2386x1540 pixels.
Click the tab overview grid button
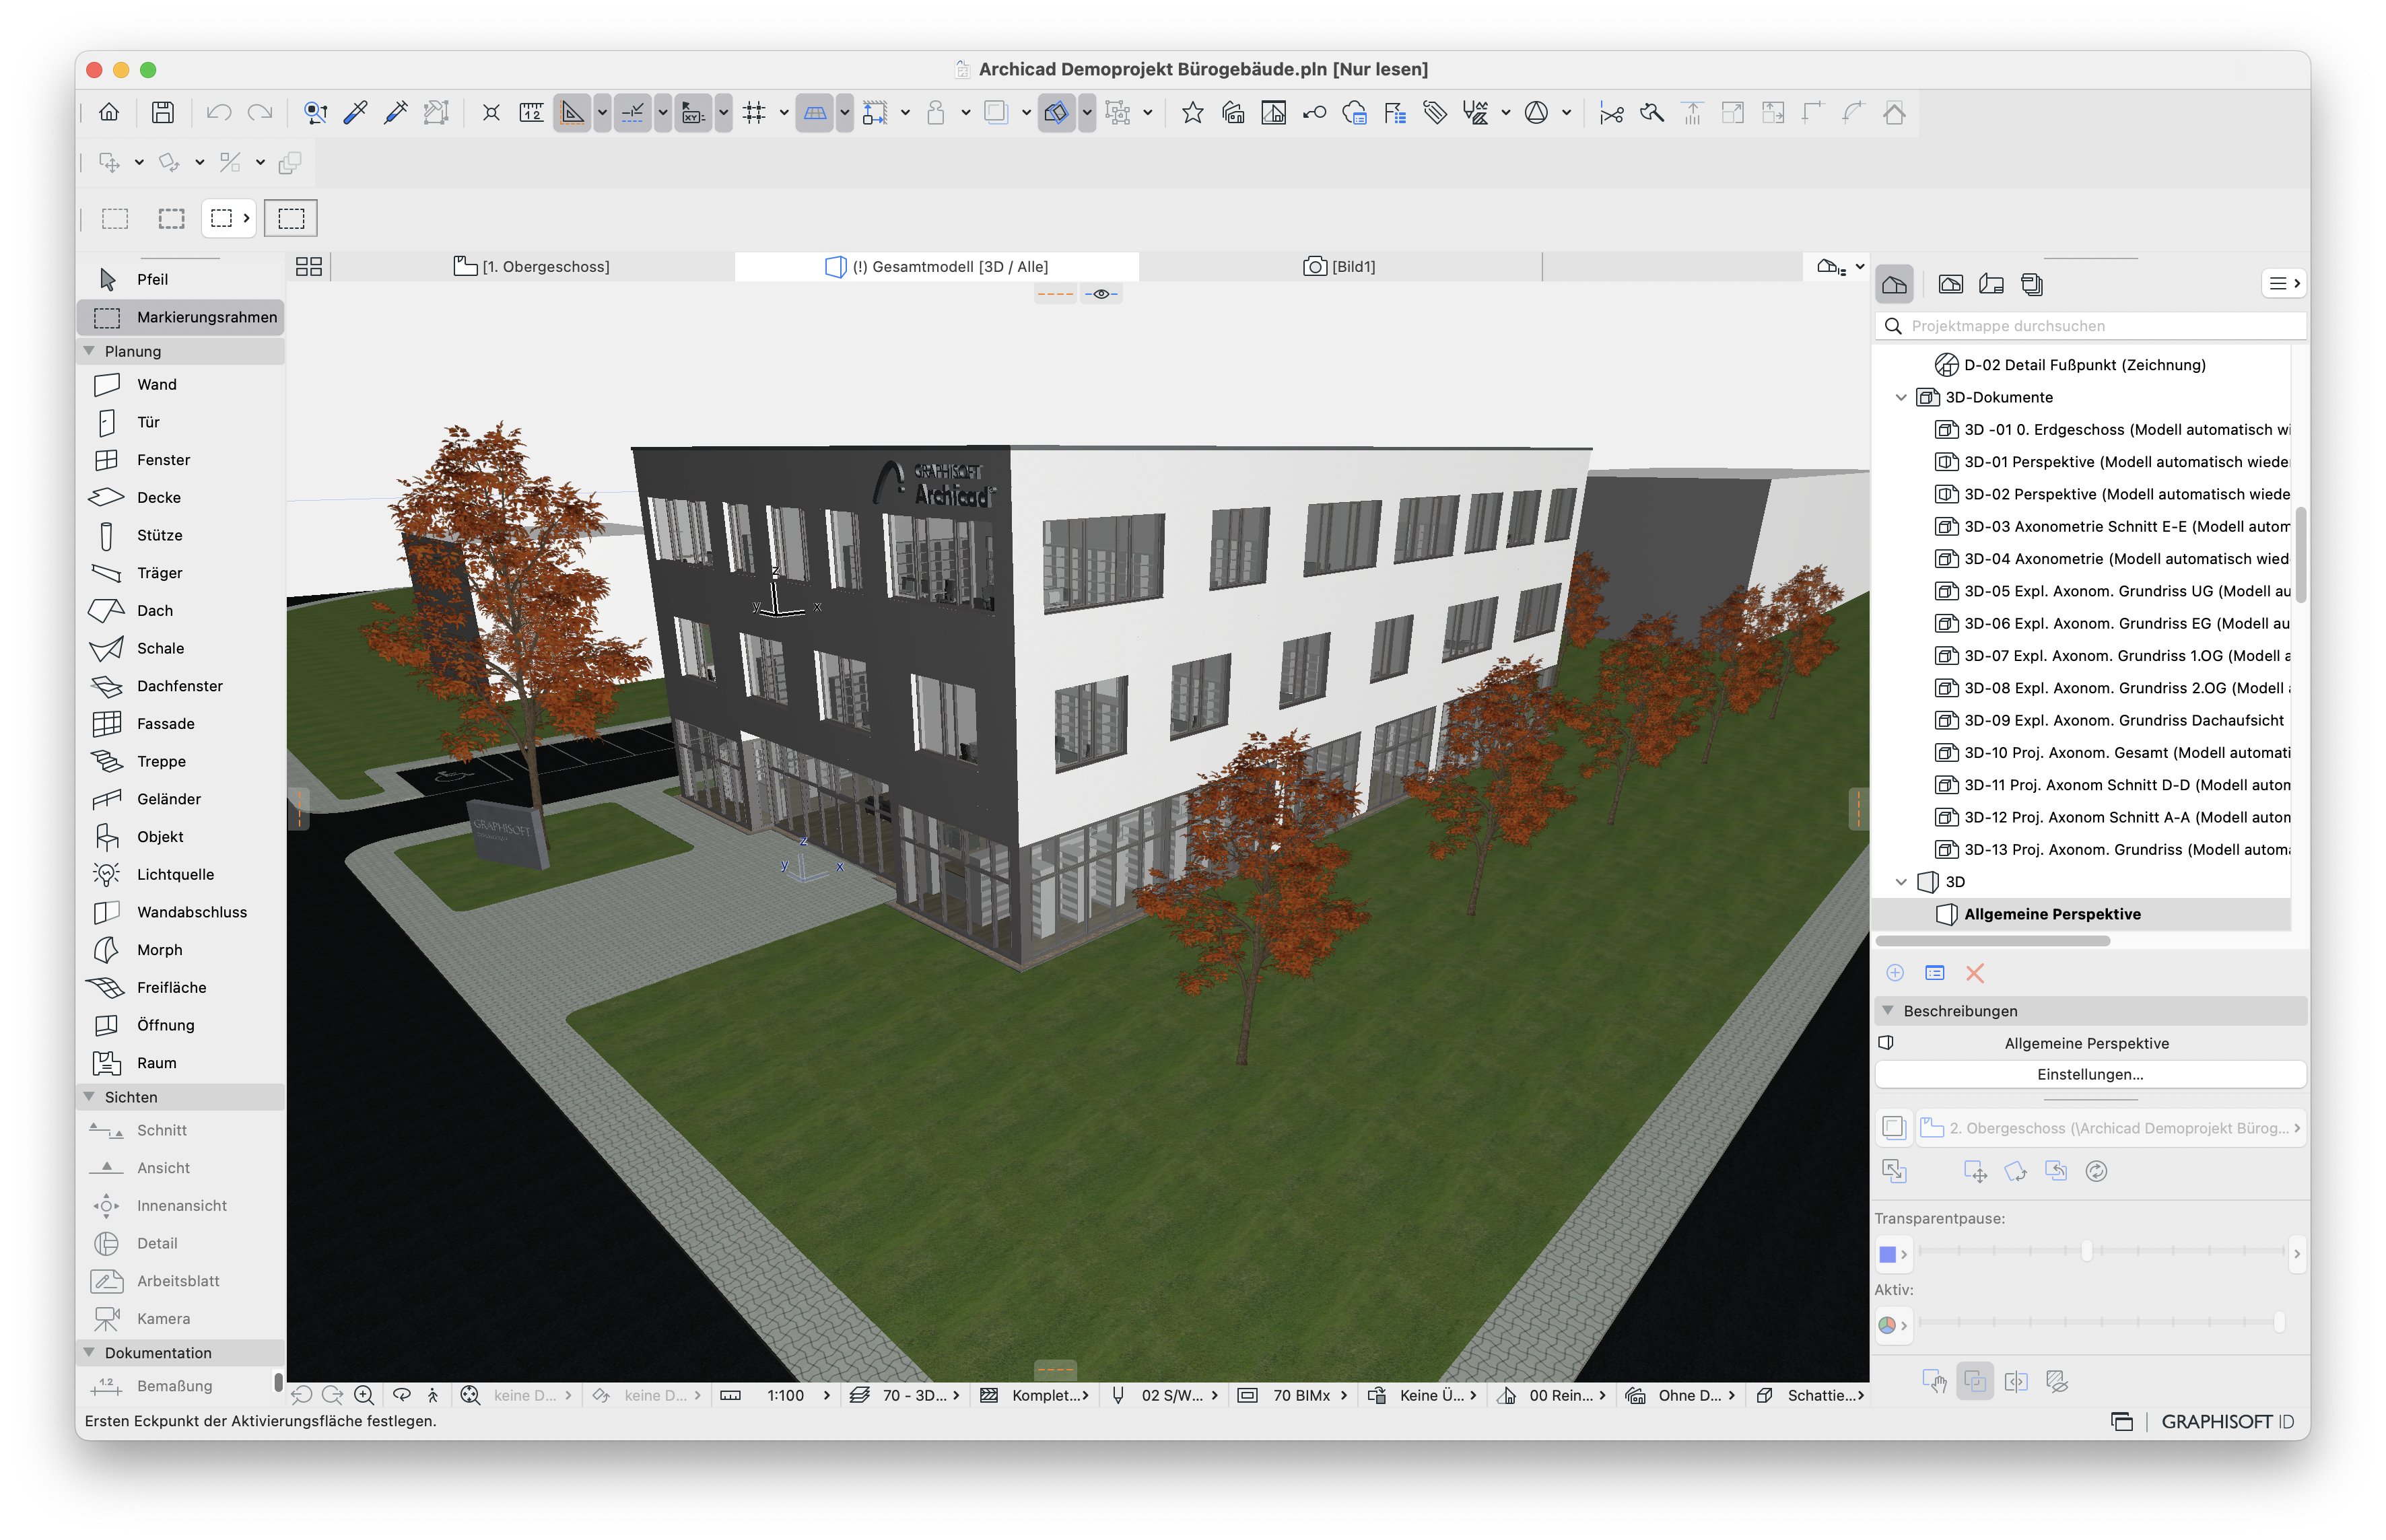309,267
